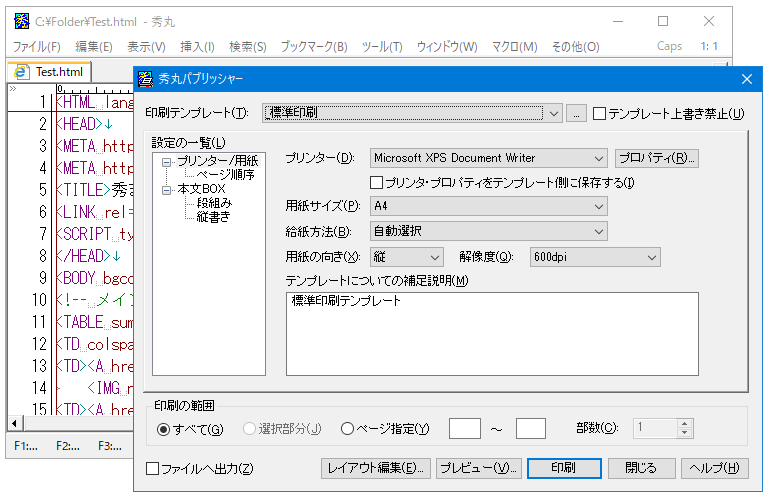The height and width of the screenshot is (498, 769).
Task: Click the Hidemaru app icon in the editor title bar
Action: (x=21, y=21)
